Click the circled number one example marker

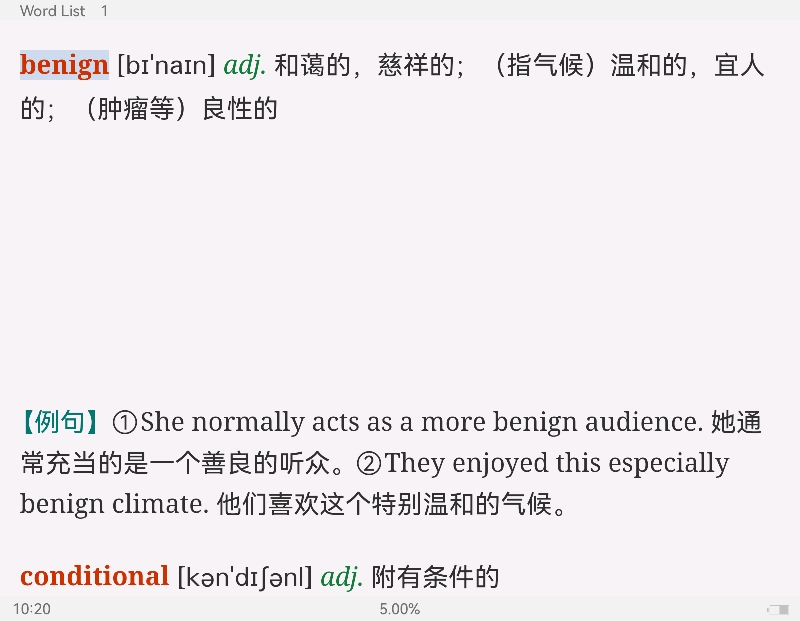pyautogui.click(x=124, y=423)
